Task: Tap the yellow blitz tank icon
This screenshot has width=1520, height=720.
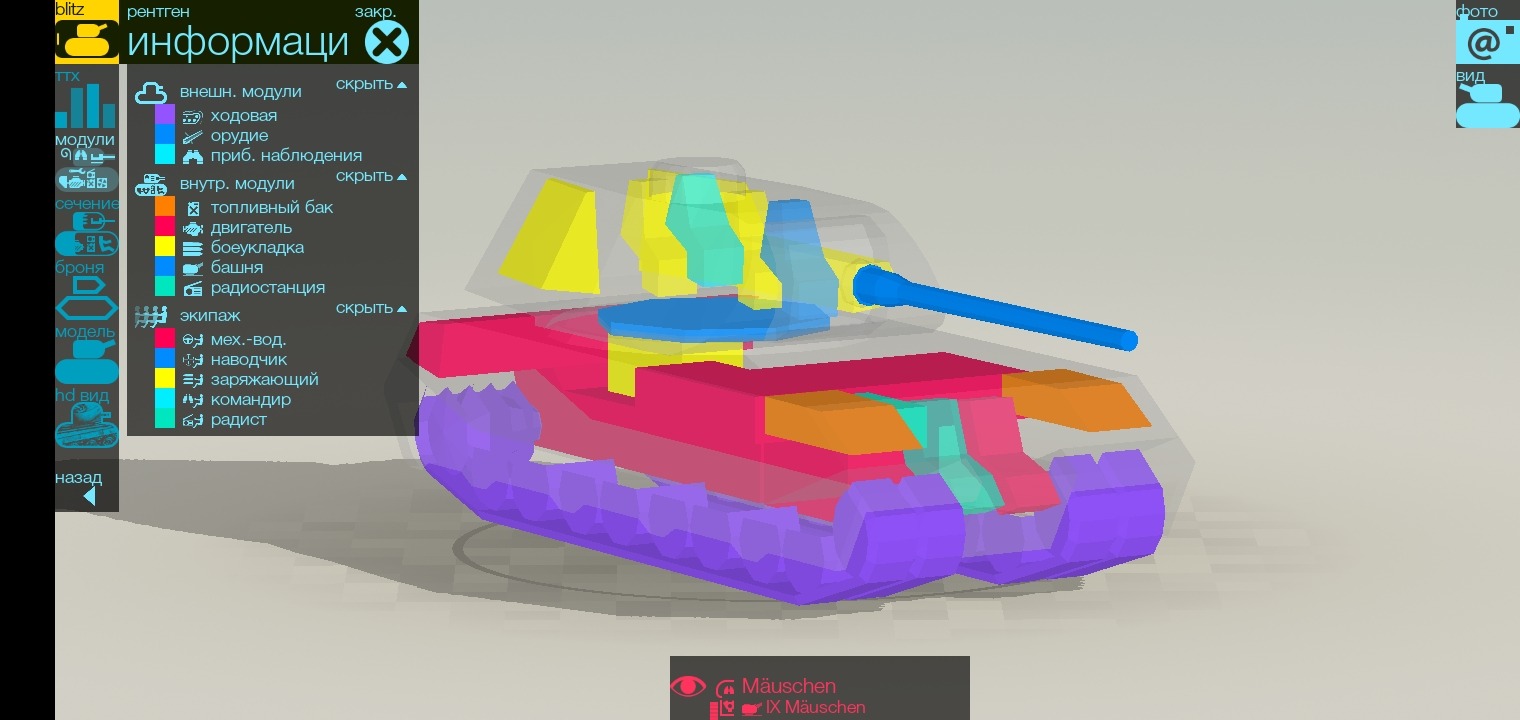Action: tap(86, 40)
